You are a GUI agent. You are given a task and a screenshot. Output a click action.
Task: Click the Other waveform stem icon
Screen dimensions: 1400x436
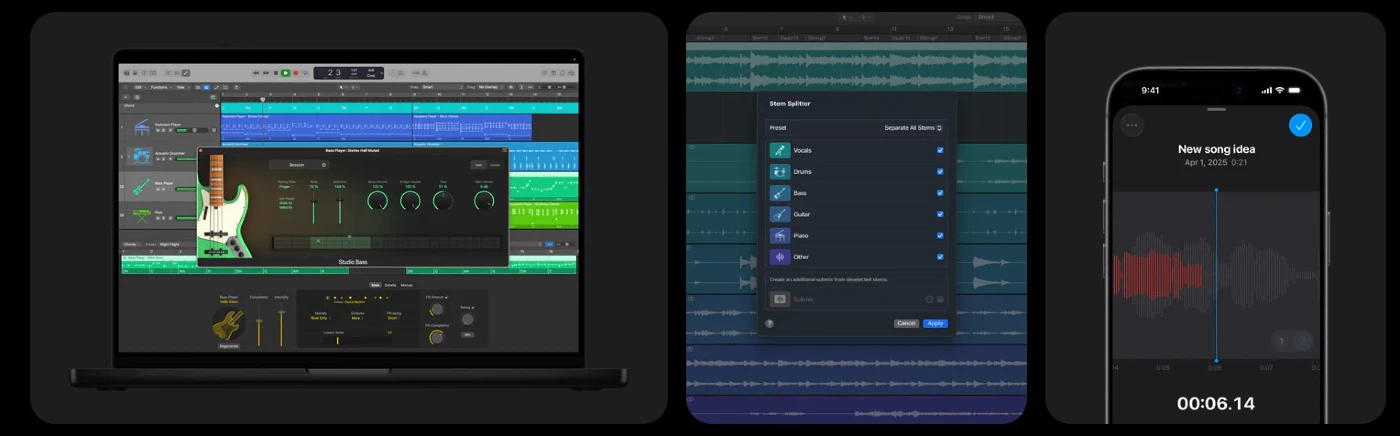(x=780, y=257)
